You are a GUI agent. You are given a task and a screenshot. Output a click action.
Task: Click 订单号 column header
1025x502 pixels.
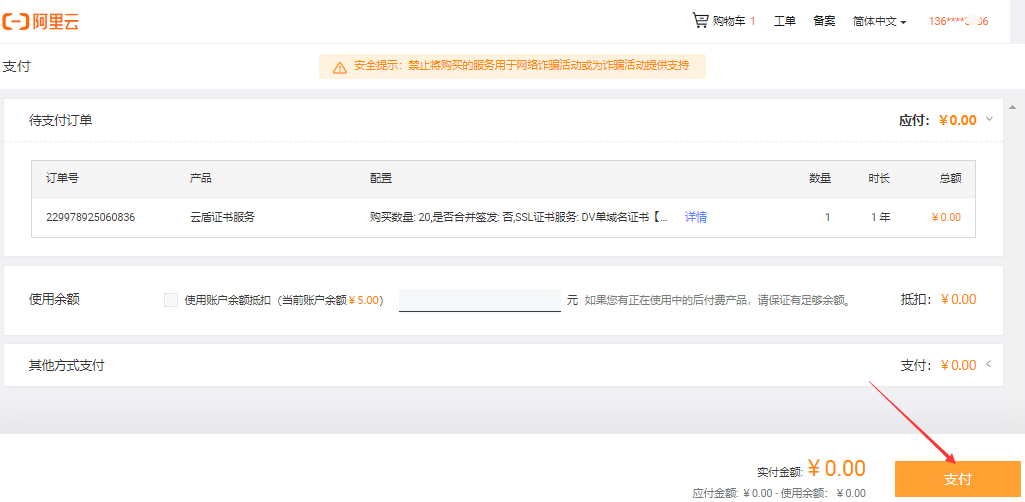[62, 178]
